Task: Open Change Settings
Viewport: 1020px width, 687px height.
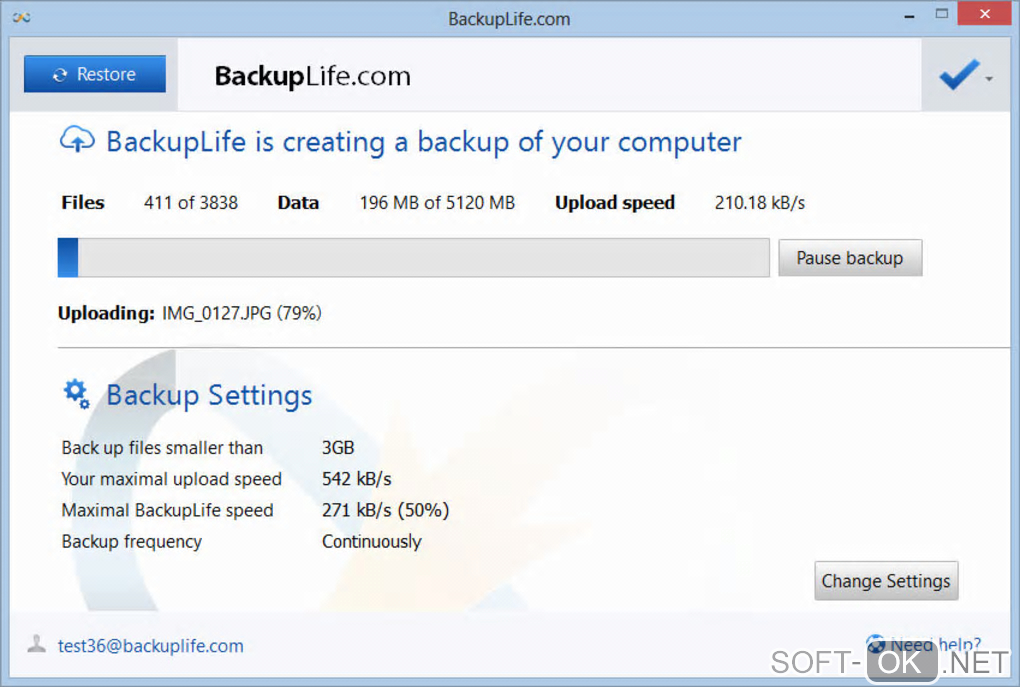Action: (x=885, y=581)
